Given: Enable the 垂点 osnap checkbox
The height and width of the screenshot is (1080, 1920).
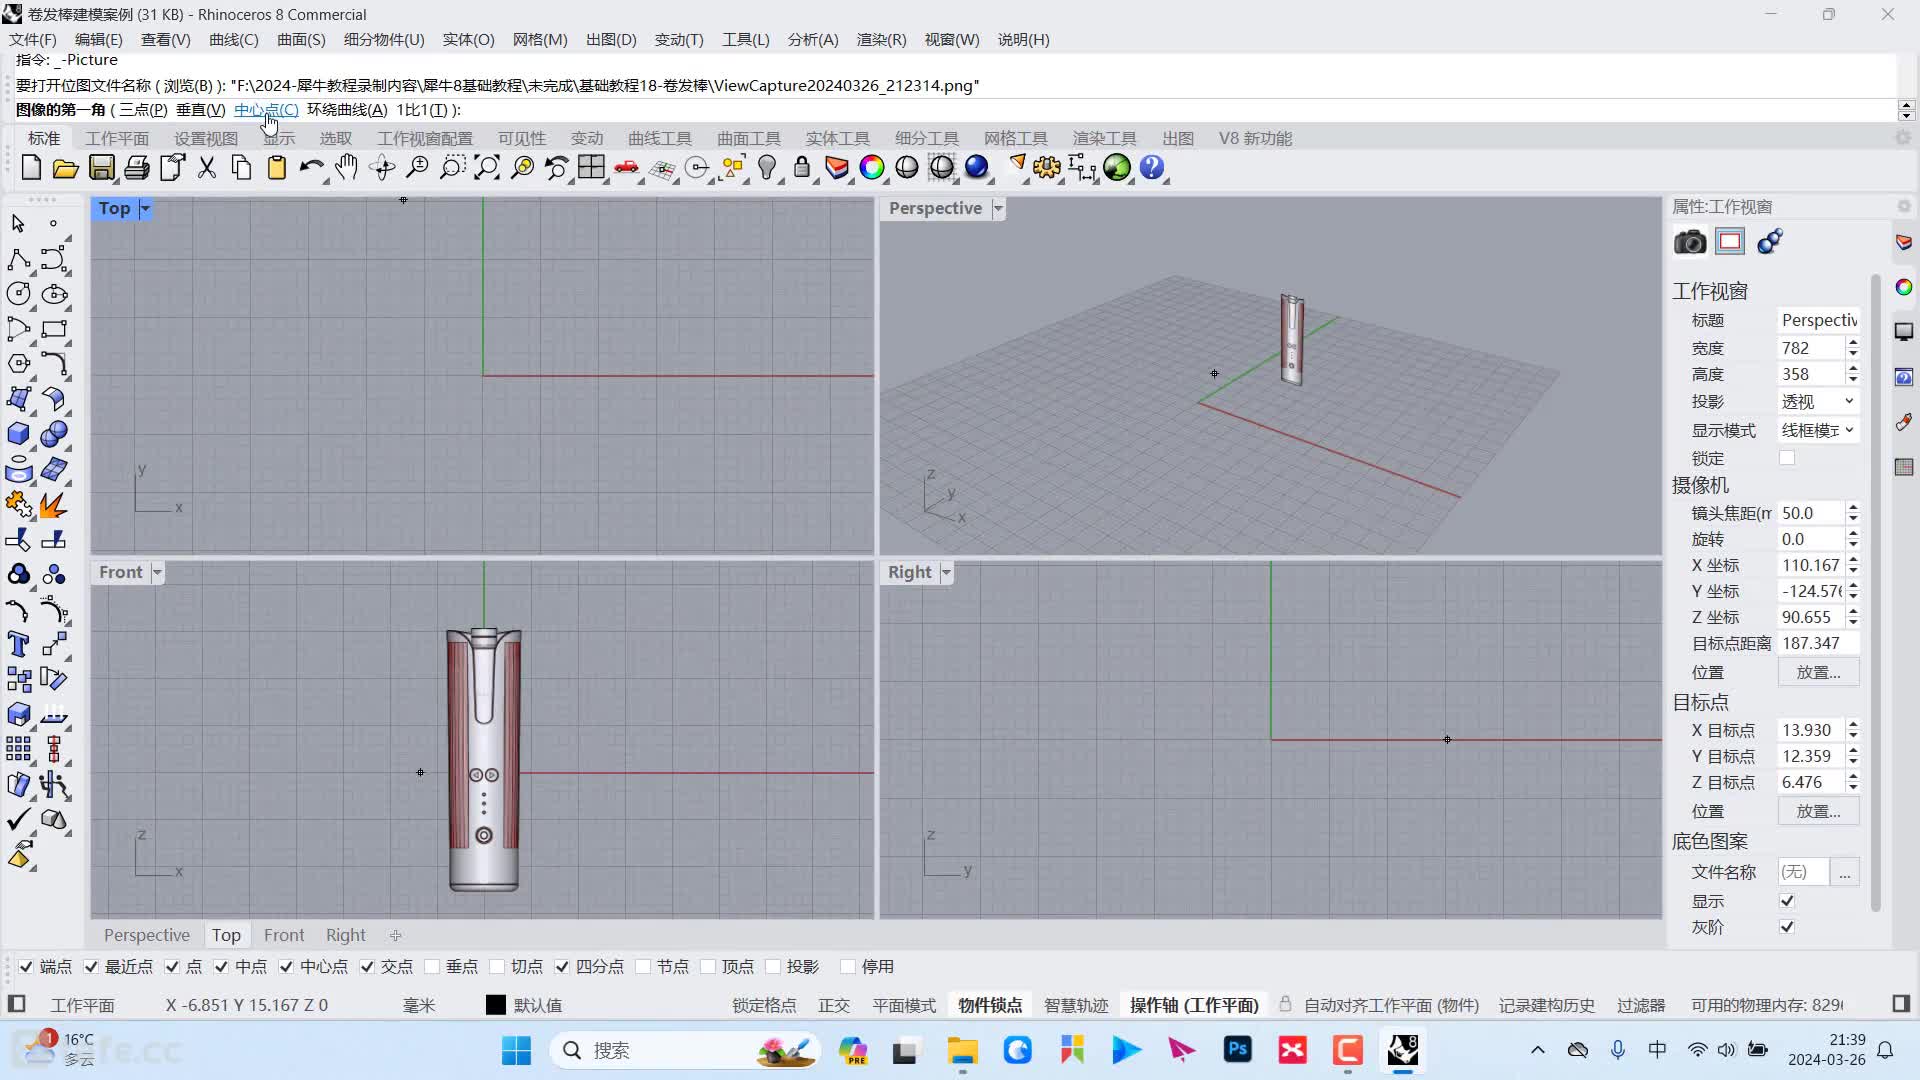Looking at the screenshot, I should pos(432,966).
